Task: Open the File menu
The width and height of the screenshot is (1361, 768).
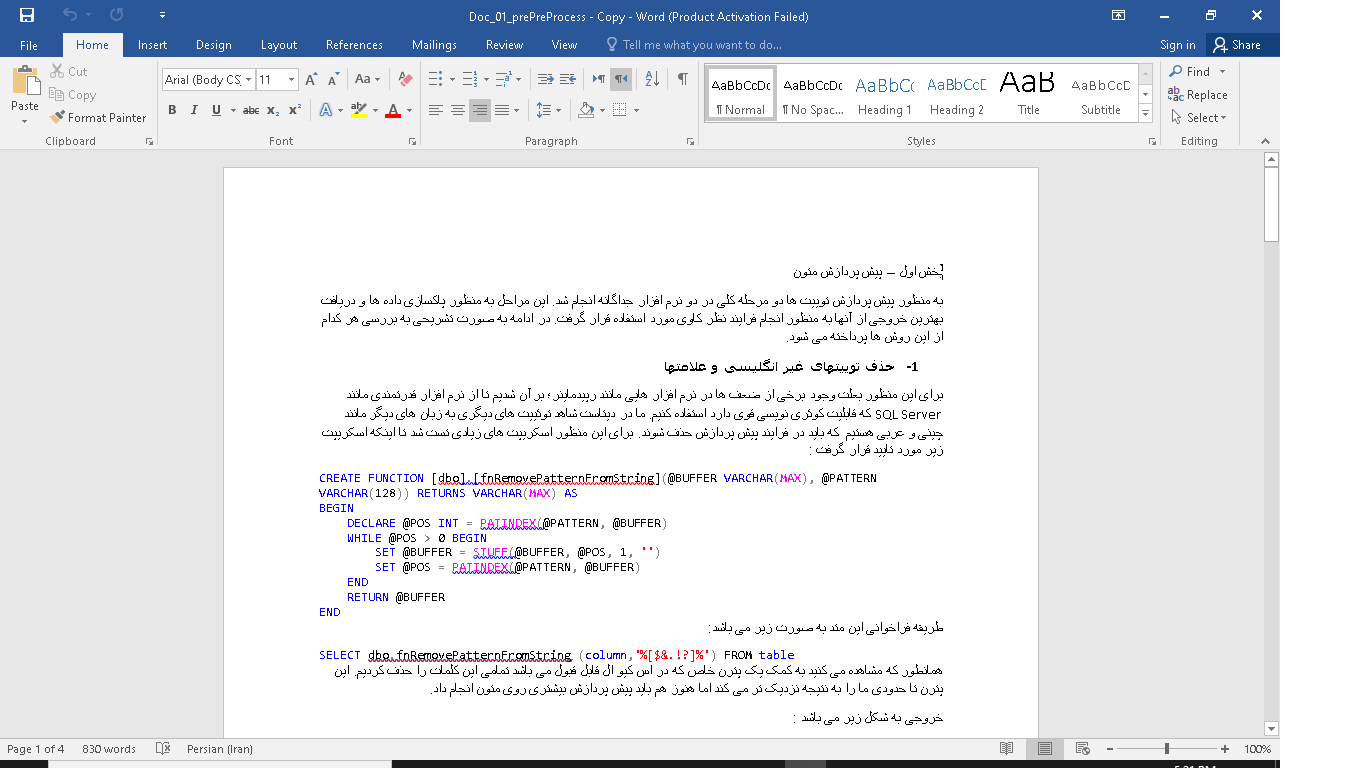Action: tap(29, 45)
